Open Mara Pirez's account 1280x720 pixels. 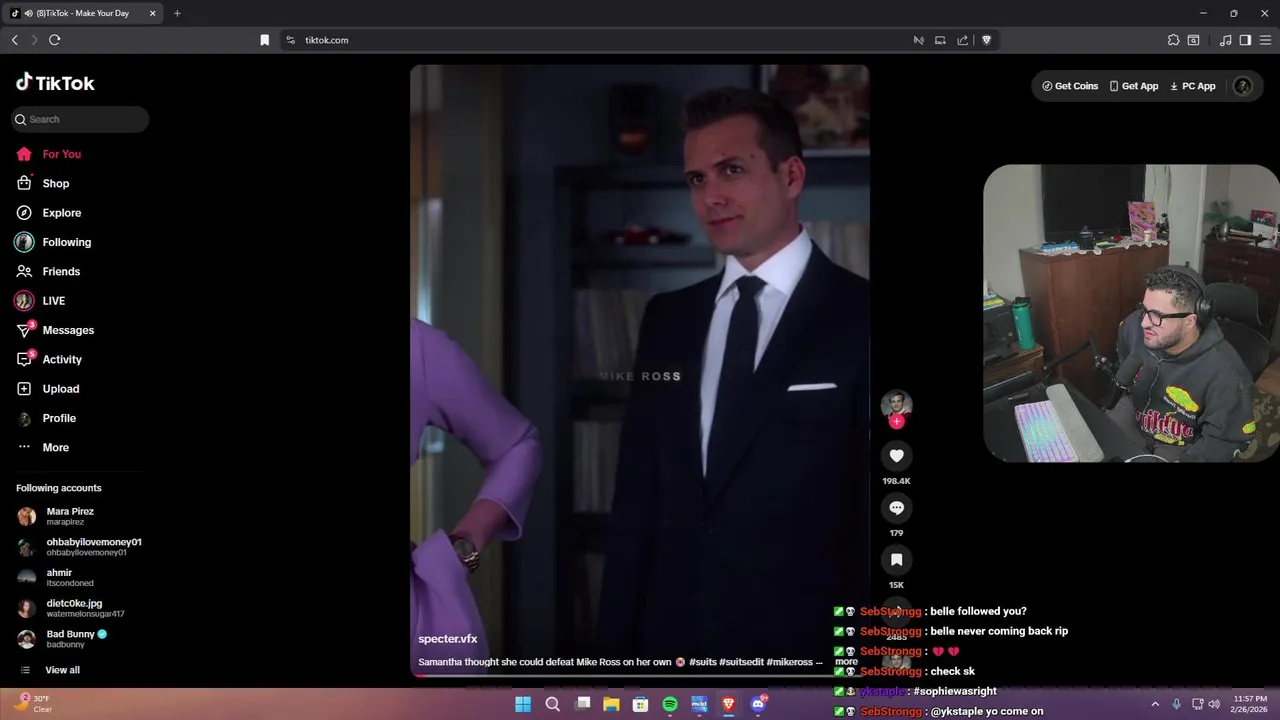pos(69,516)
